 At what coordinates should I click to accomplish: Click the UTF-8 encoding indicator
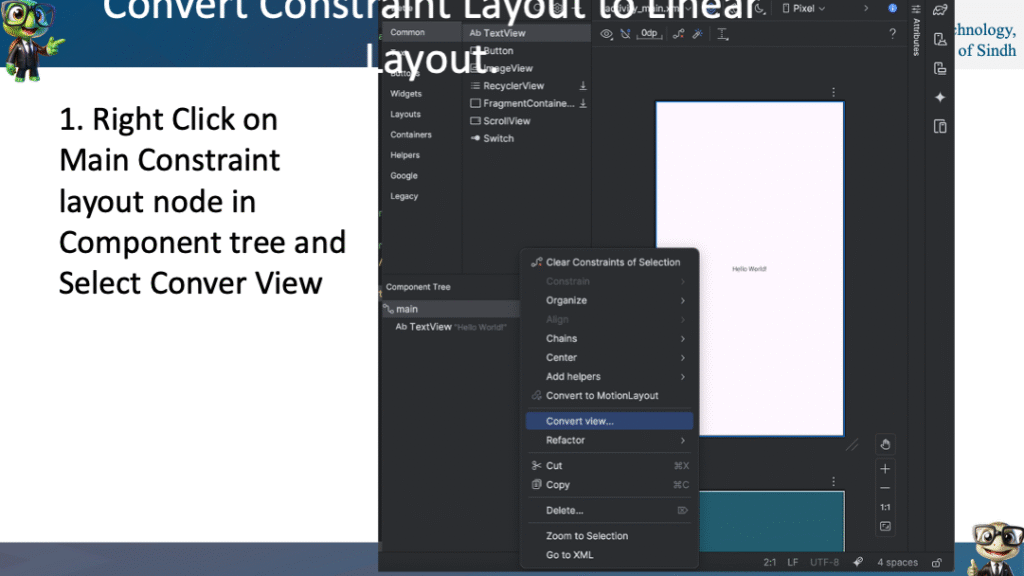pos(824,562)
